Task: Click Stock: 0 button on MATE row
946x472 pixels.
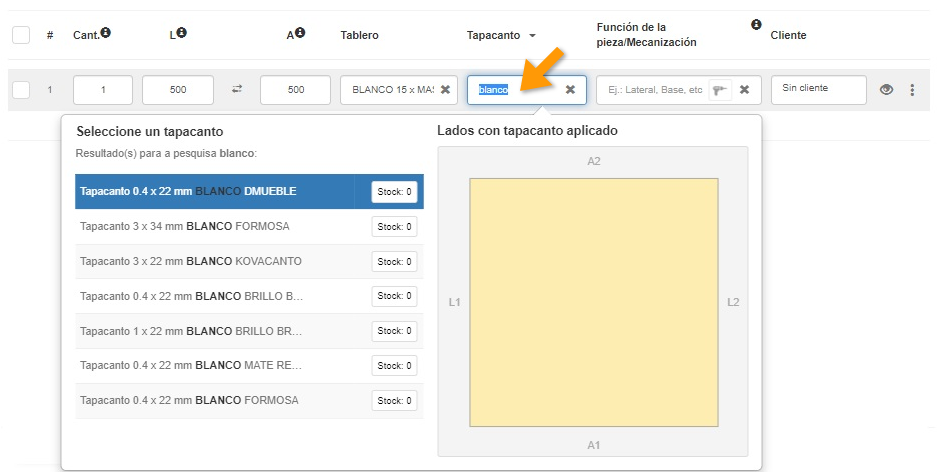Action: [x=395, y=366]
